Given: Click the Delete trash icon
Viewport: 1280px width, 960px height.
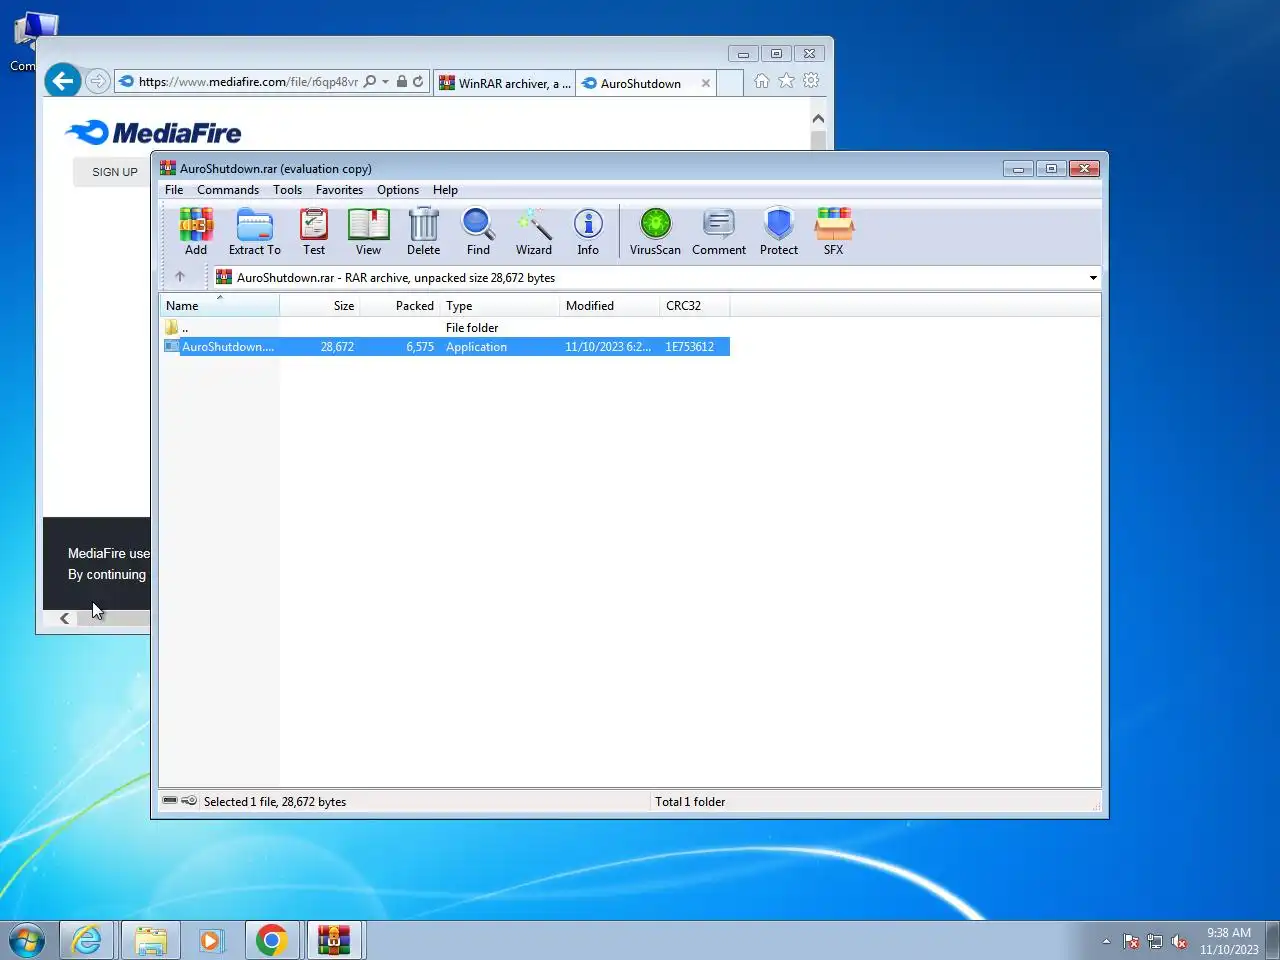Looking at the screenshot, I should tap(423, 232).
